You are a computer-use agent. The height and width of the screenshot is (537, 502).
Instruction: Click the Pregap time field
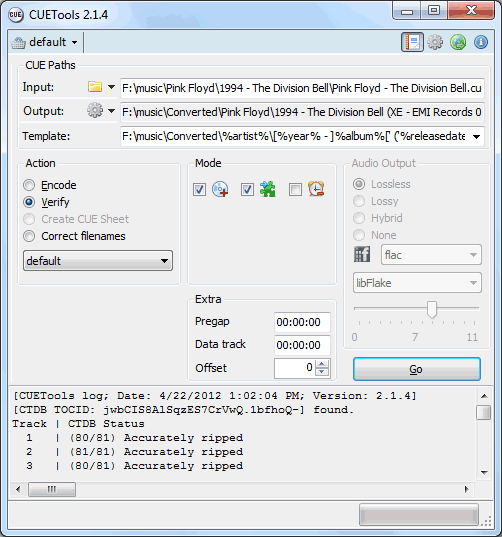(302, 322)
